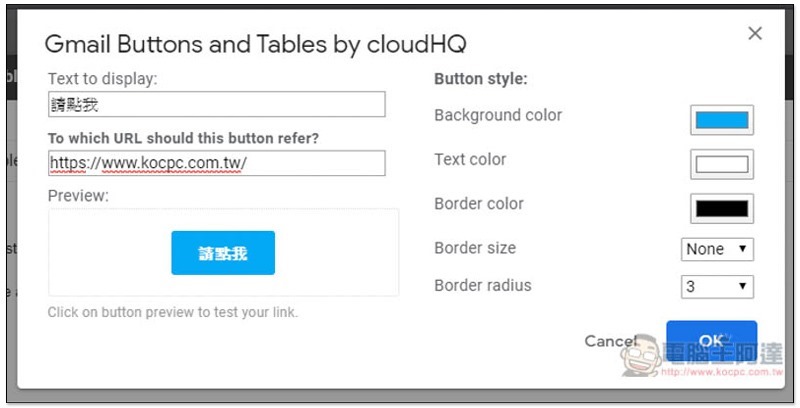Click the "Background color" label
This screenshot has height=408, width=800.
(x=498, y=115)
